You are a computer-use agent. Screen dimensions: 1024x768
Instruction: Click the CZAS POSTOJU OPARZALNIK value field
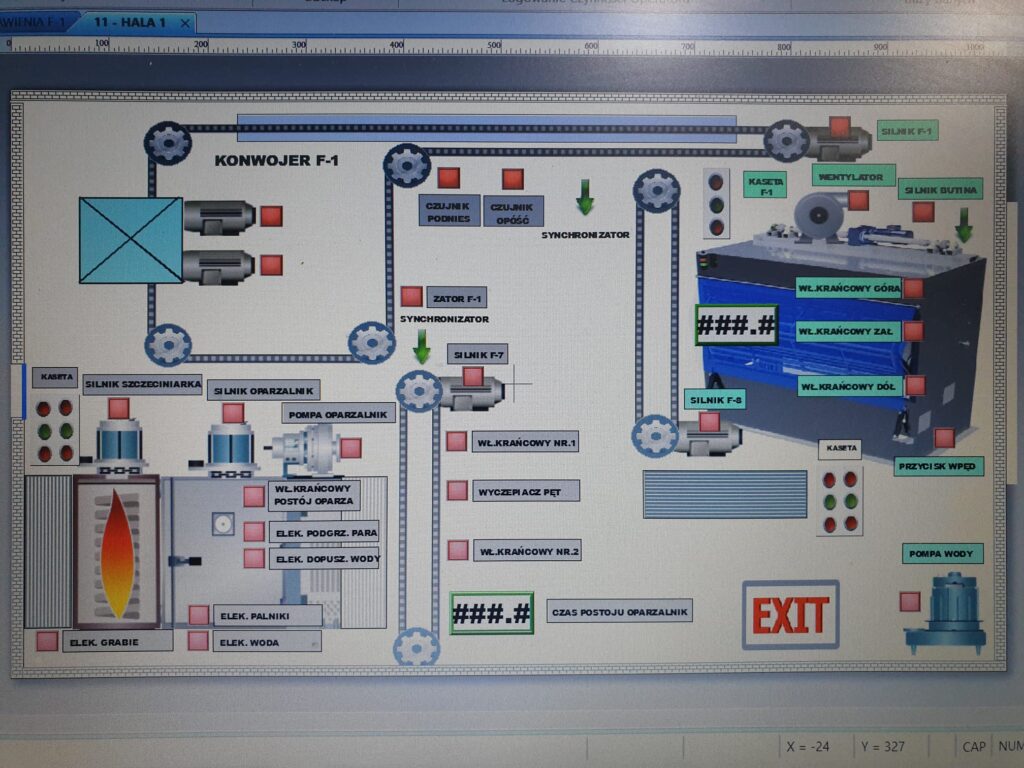(x=491, y=613)
